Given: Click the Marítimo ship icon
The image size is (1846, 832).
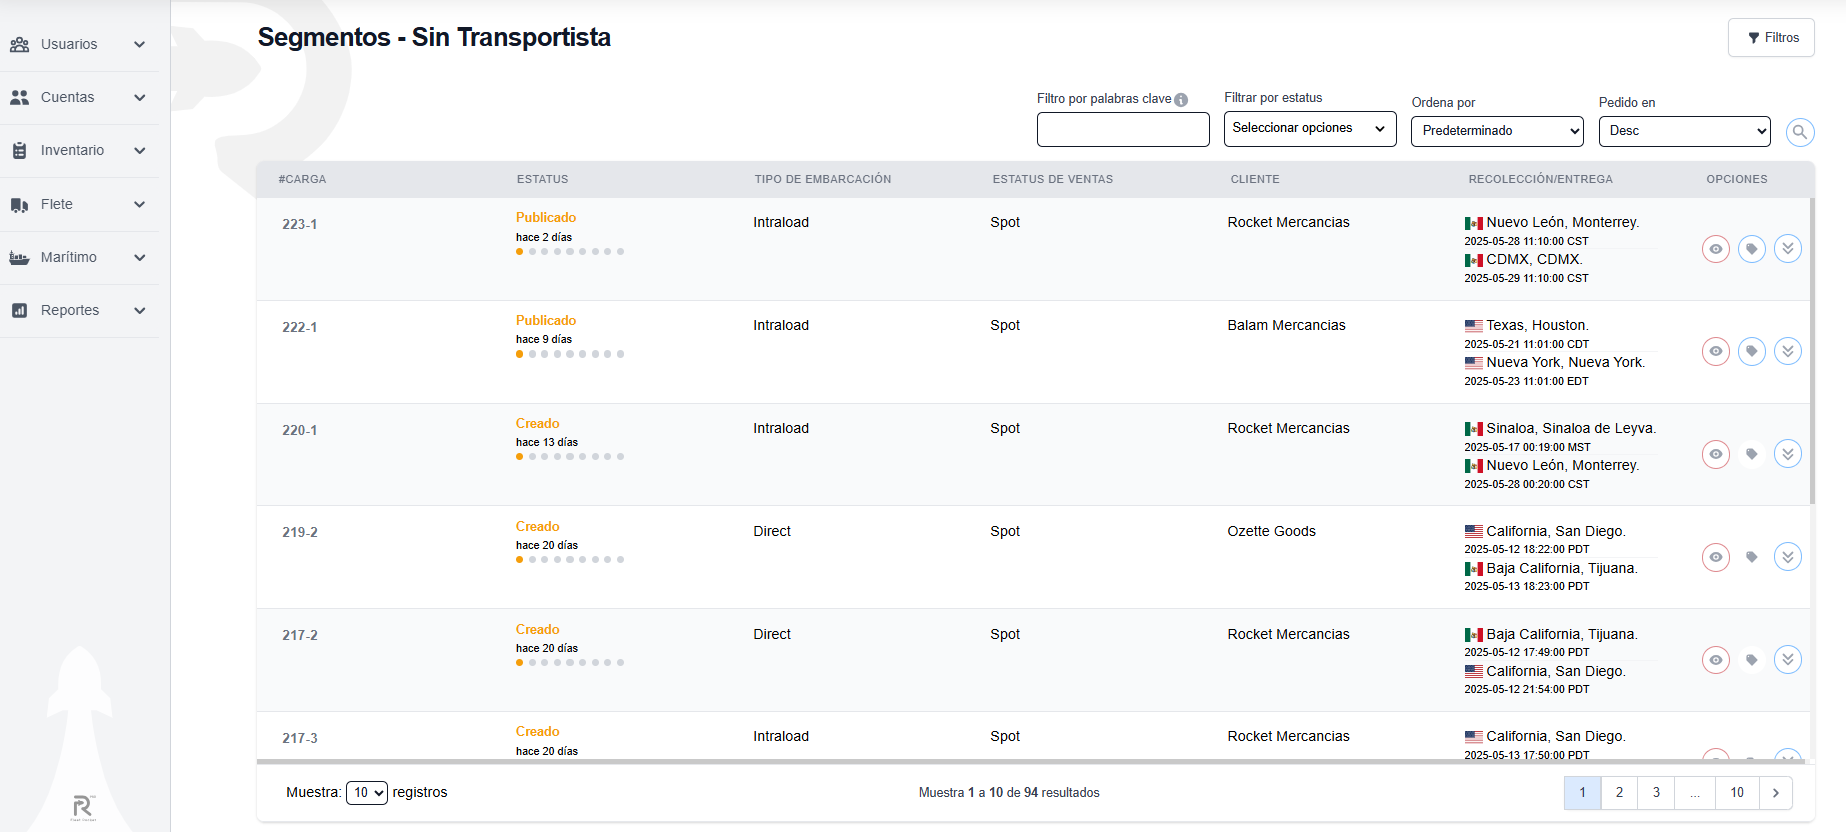Looking at the screenshot, I should pyautogui.click(x=19, y=258).
